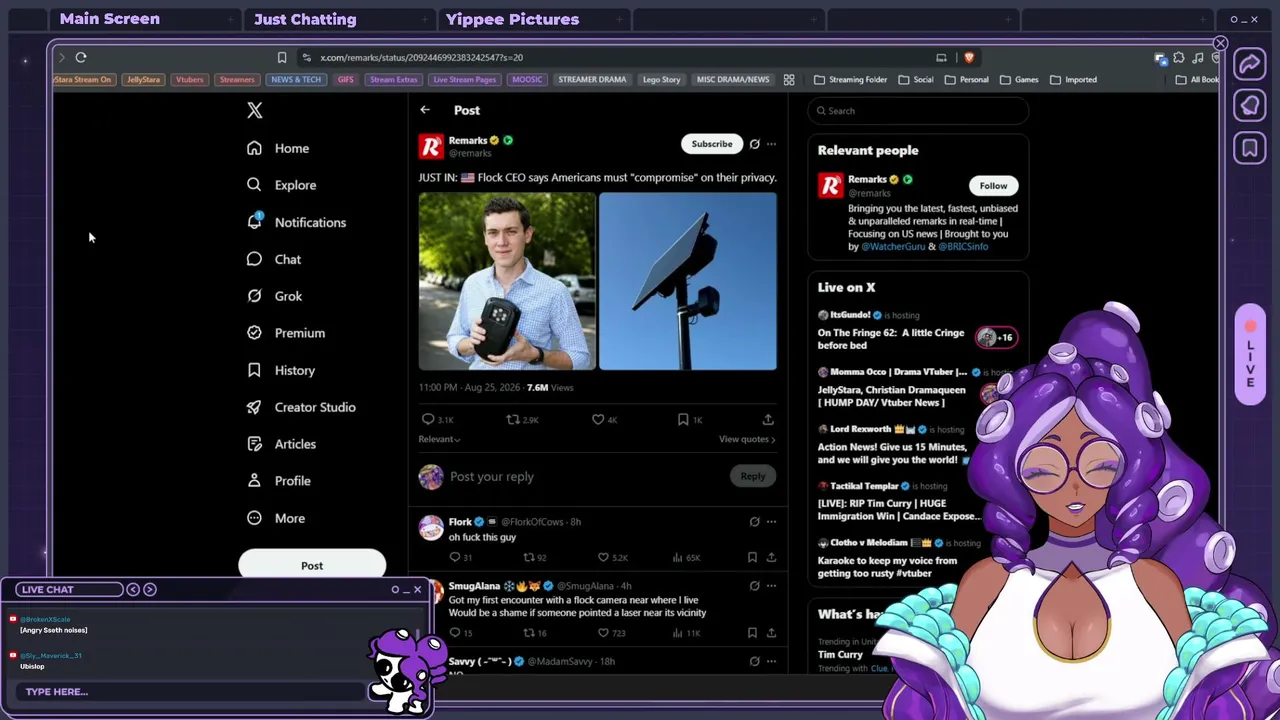Viewport: 1280px width, 720px height.
Task: Switch to Yippee Pictures tab
Action: pos(512,19)
